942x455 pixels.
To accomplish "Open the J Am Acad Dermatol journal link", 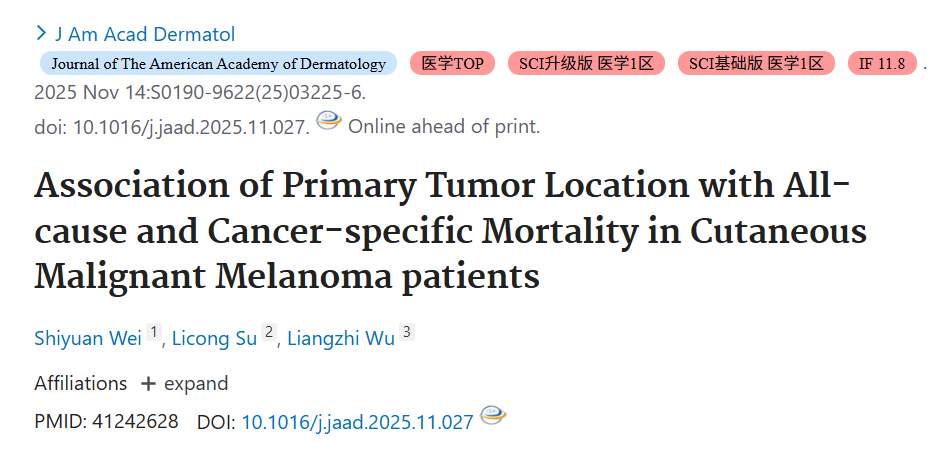I will [x=145, y=34].
